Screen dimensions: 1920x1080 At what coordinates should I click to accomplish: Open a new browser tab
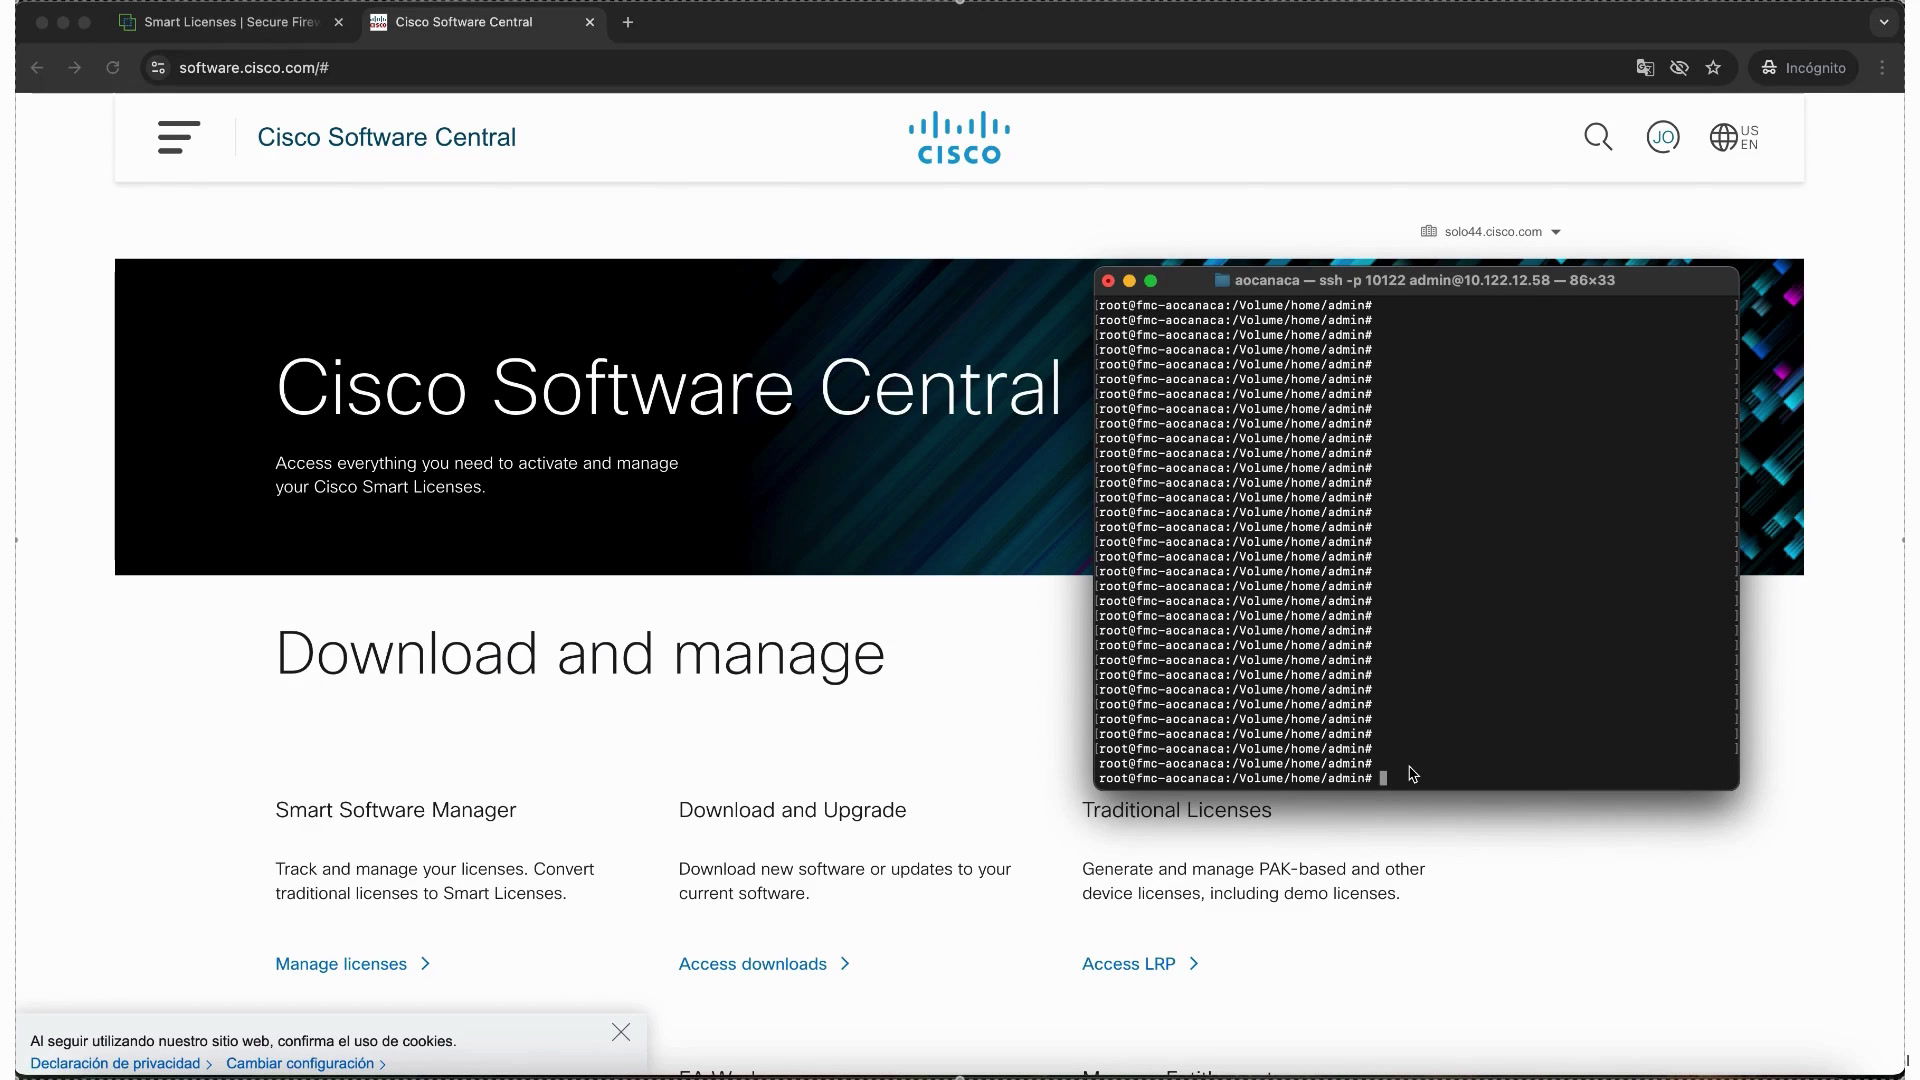point(628,22)
